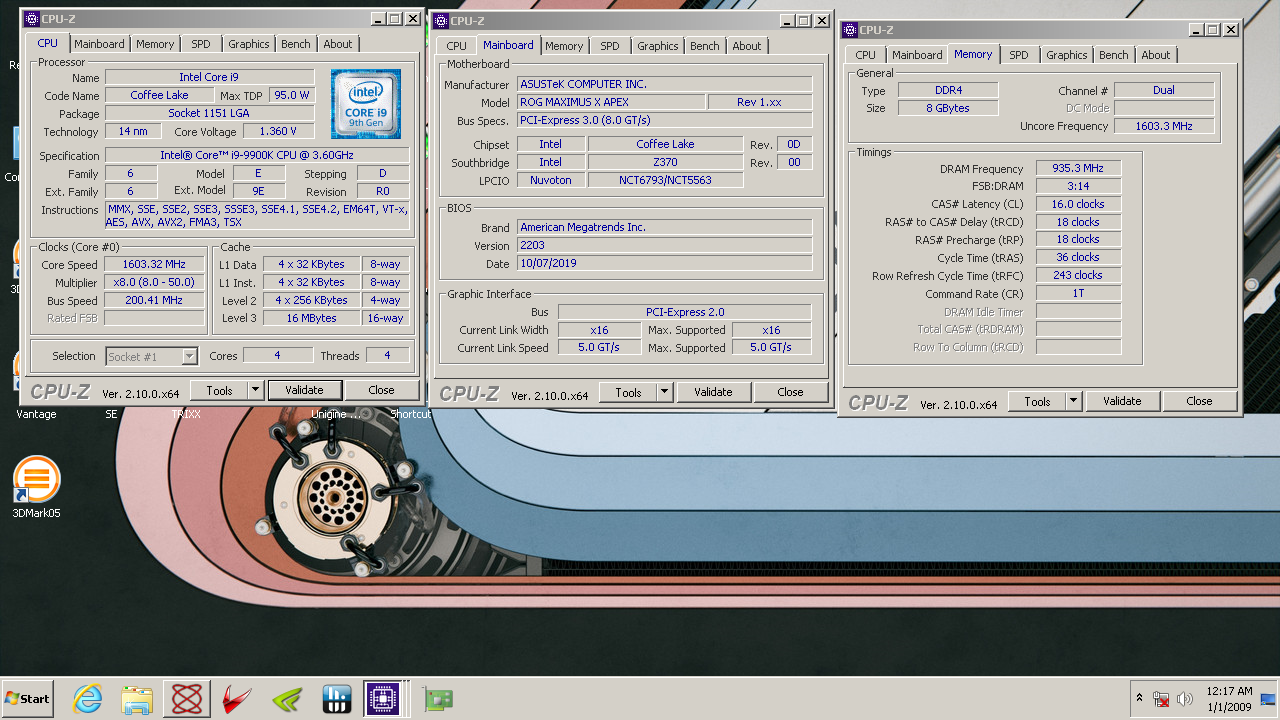Select SPD tab in middle Mainboard window
This screenshot has width=1280, height=720.
coord(610,46)
